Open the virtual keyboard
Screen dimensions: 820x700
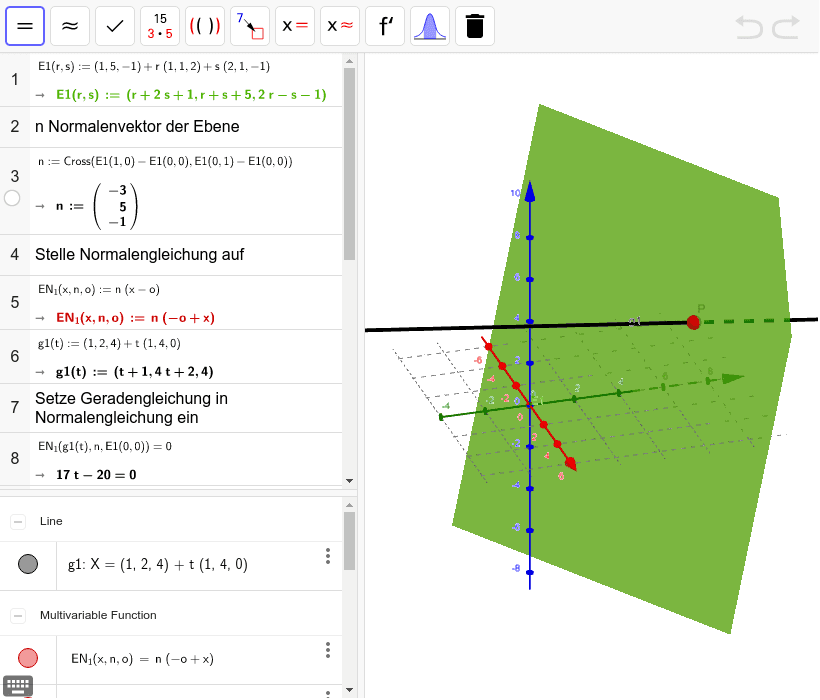(x=18, y=686)
